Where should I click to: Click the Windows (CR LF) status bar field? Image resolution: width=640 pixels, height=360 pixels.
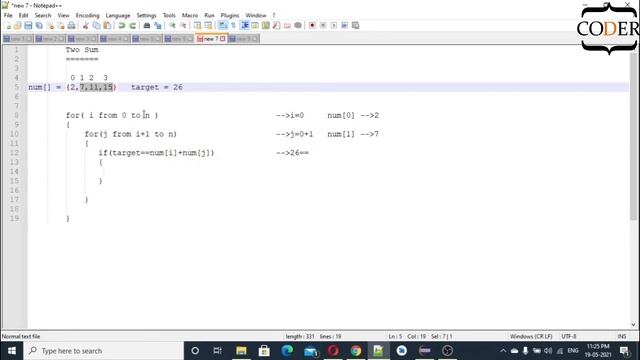coord(531,336)
